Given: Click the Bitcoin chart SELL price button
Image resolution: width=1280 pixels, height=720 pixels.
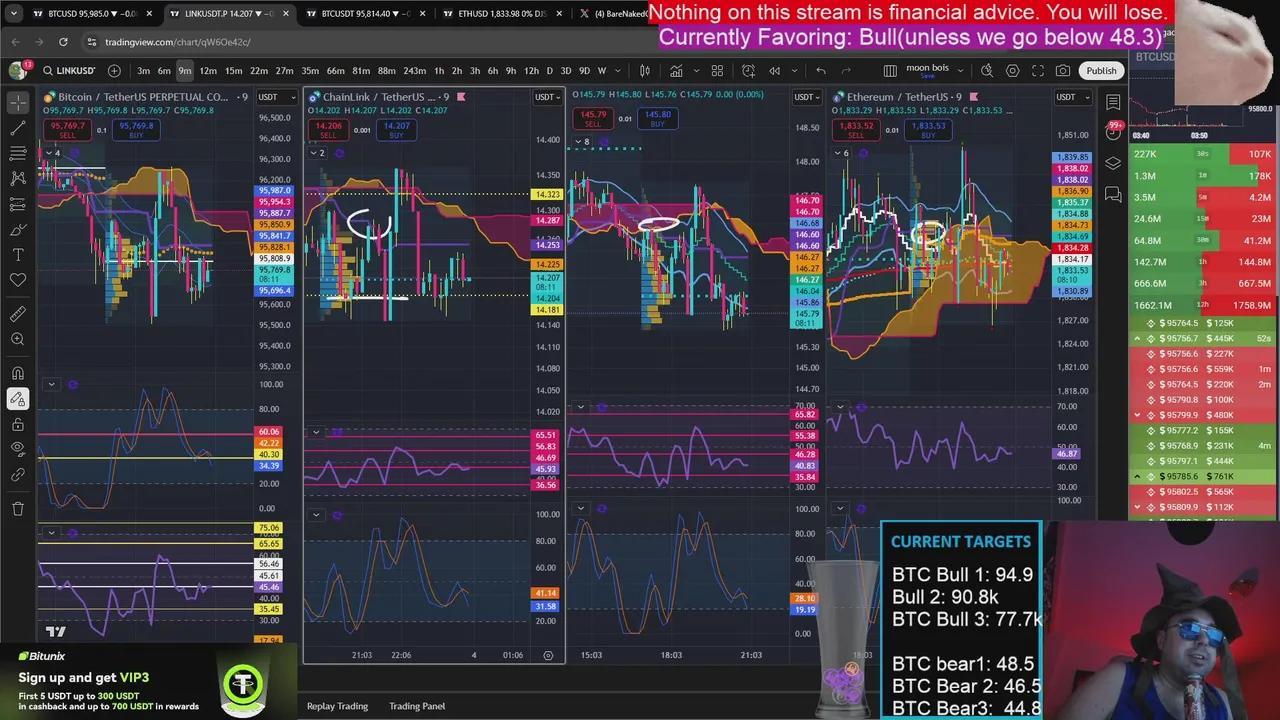Looking at the screenshot, I should (68, 130).
